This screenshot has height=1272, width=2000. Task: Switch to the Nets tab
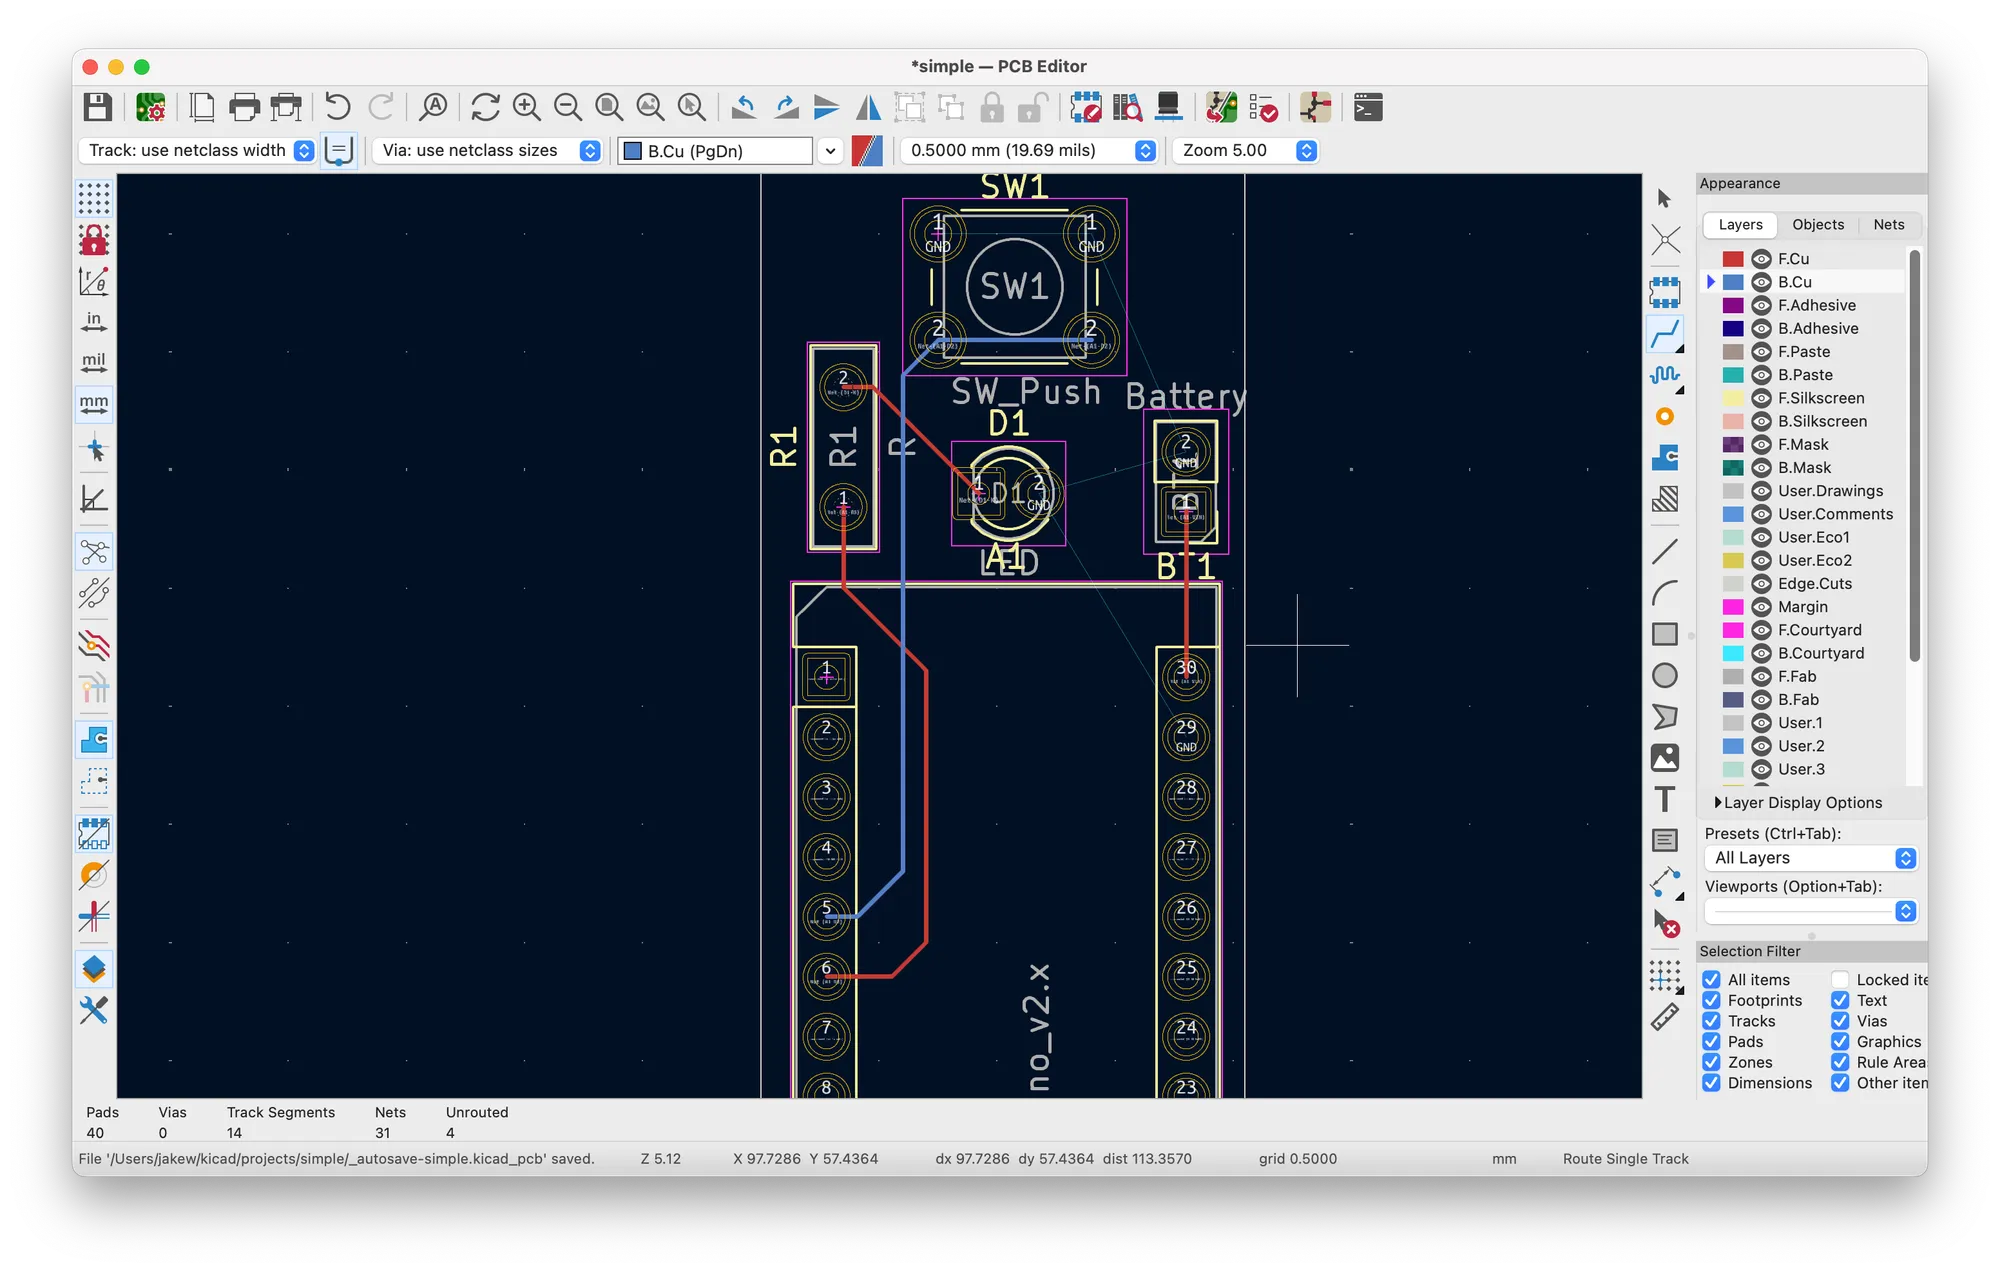pyautogui.click(x=1889, y=225)
